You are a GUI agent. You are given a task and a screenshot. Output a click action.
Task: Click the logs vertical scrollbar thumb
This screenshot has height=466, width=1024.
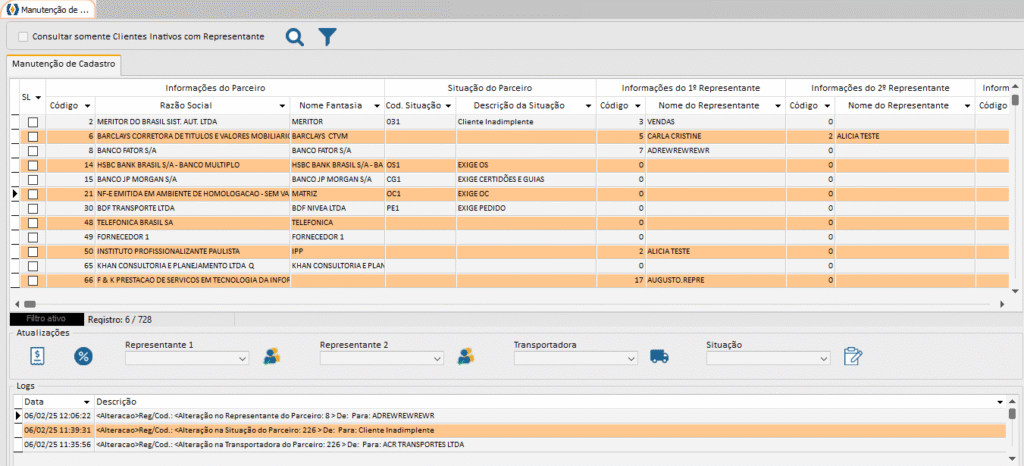click(x=1012, y=414)
